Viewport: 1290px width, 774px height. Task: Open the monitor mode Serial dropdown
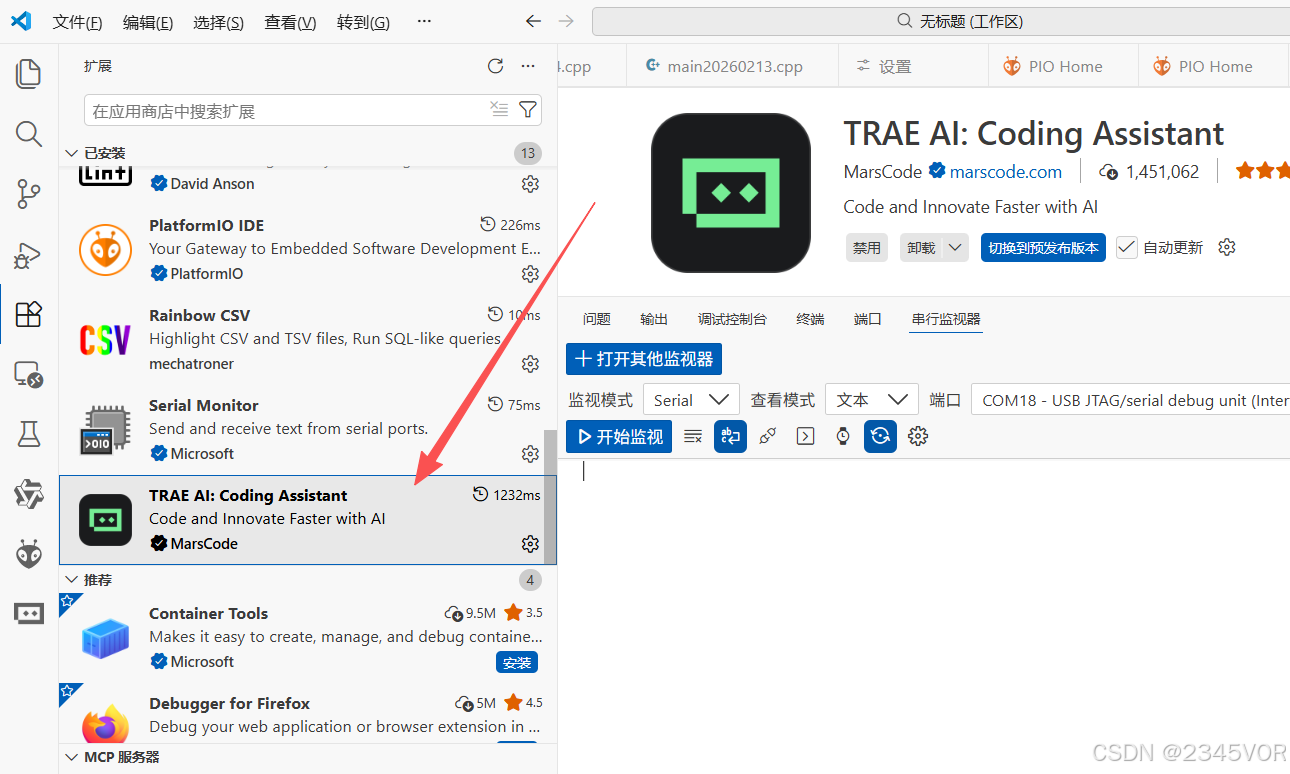click(x=691, y=400)
